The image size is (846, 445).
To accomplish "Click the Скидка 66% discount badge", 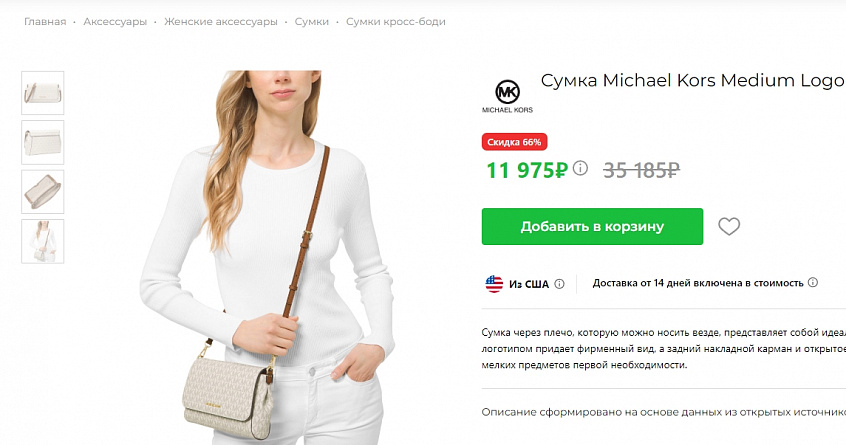I will click(514, 142).
